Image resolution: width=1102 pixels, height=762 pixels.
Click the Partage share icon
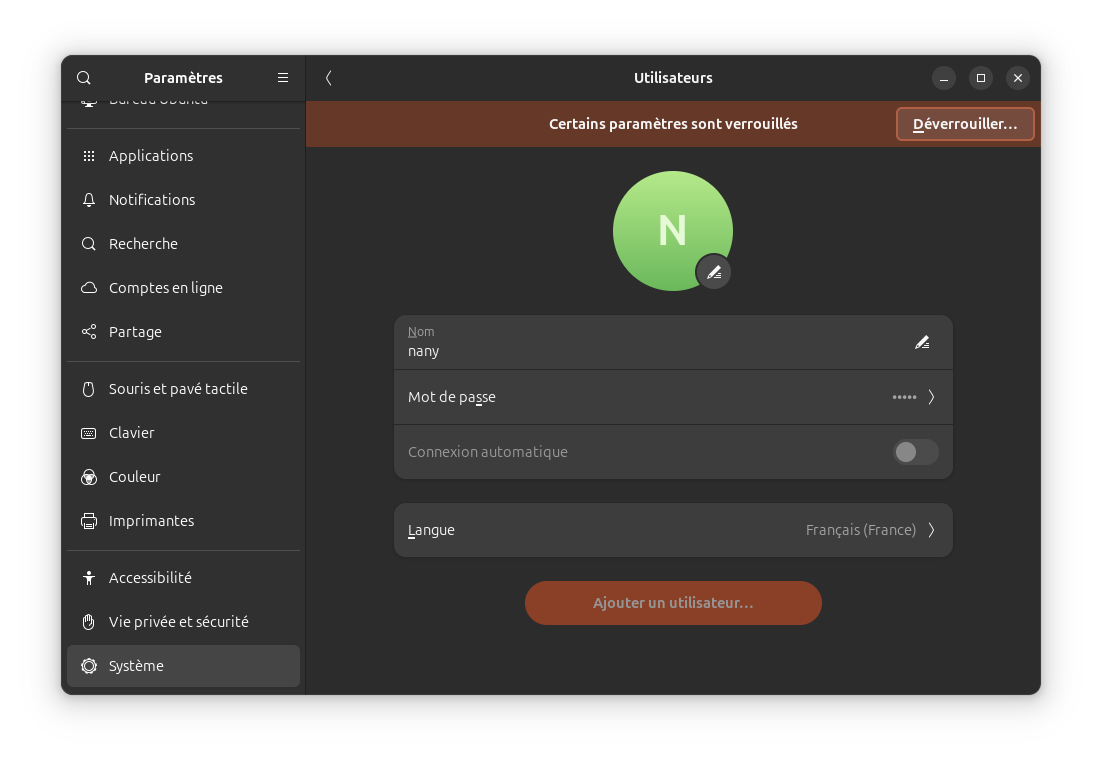pyautogui.click(x=89, y=332)
